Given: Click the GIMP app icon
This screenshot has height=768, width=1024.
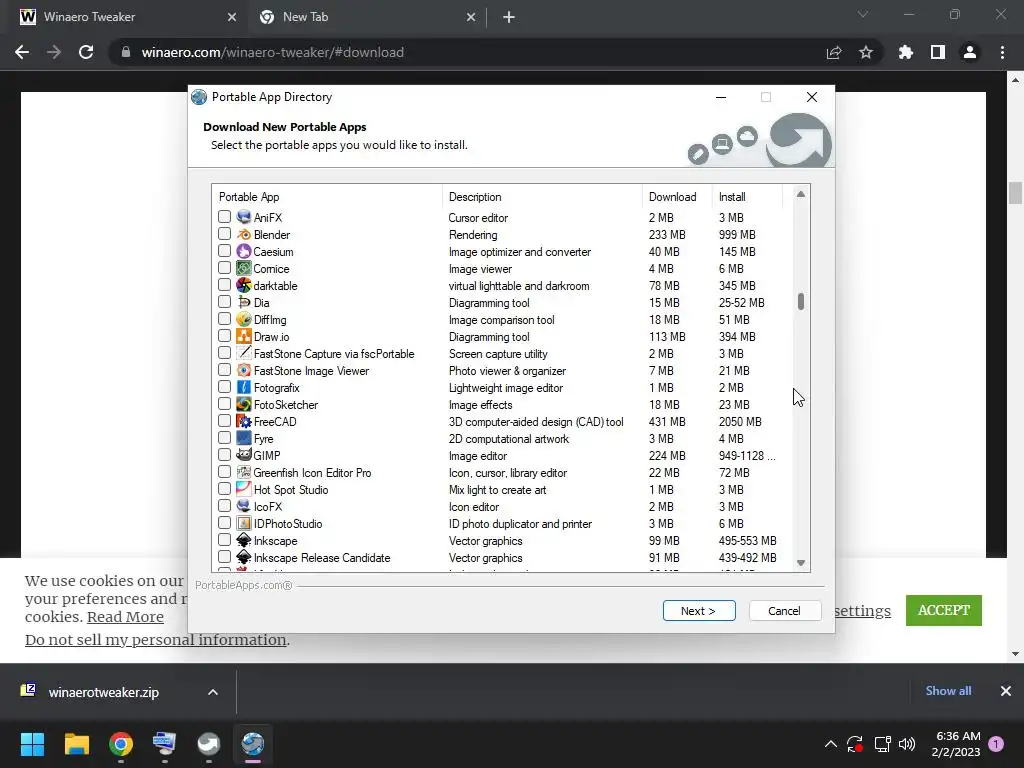Looking at the screenshot, I should click(x=244, y=455).
